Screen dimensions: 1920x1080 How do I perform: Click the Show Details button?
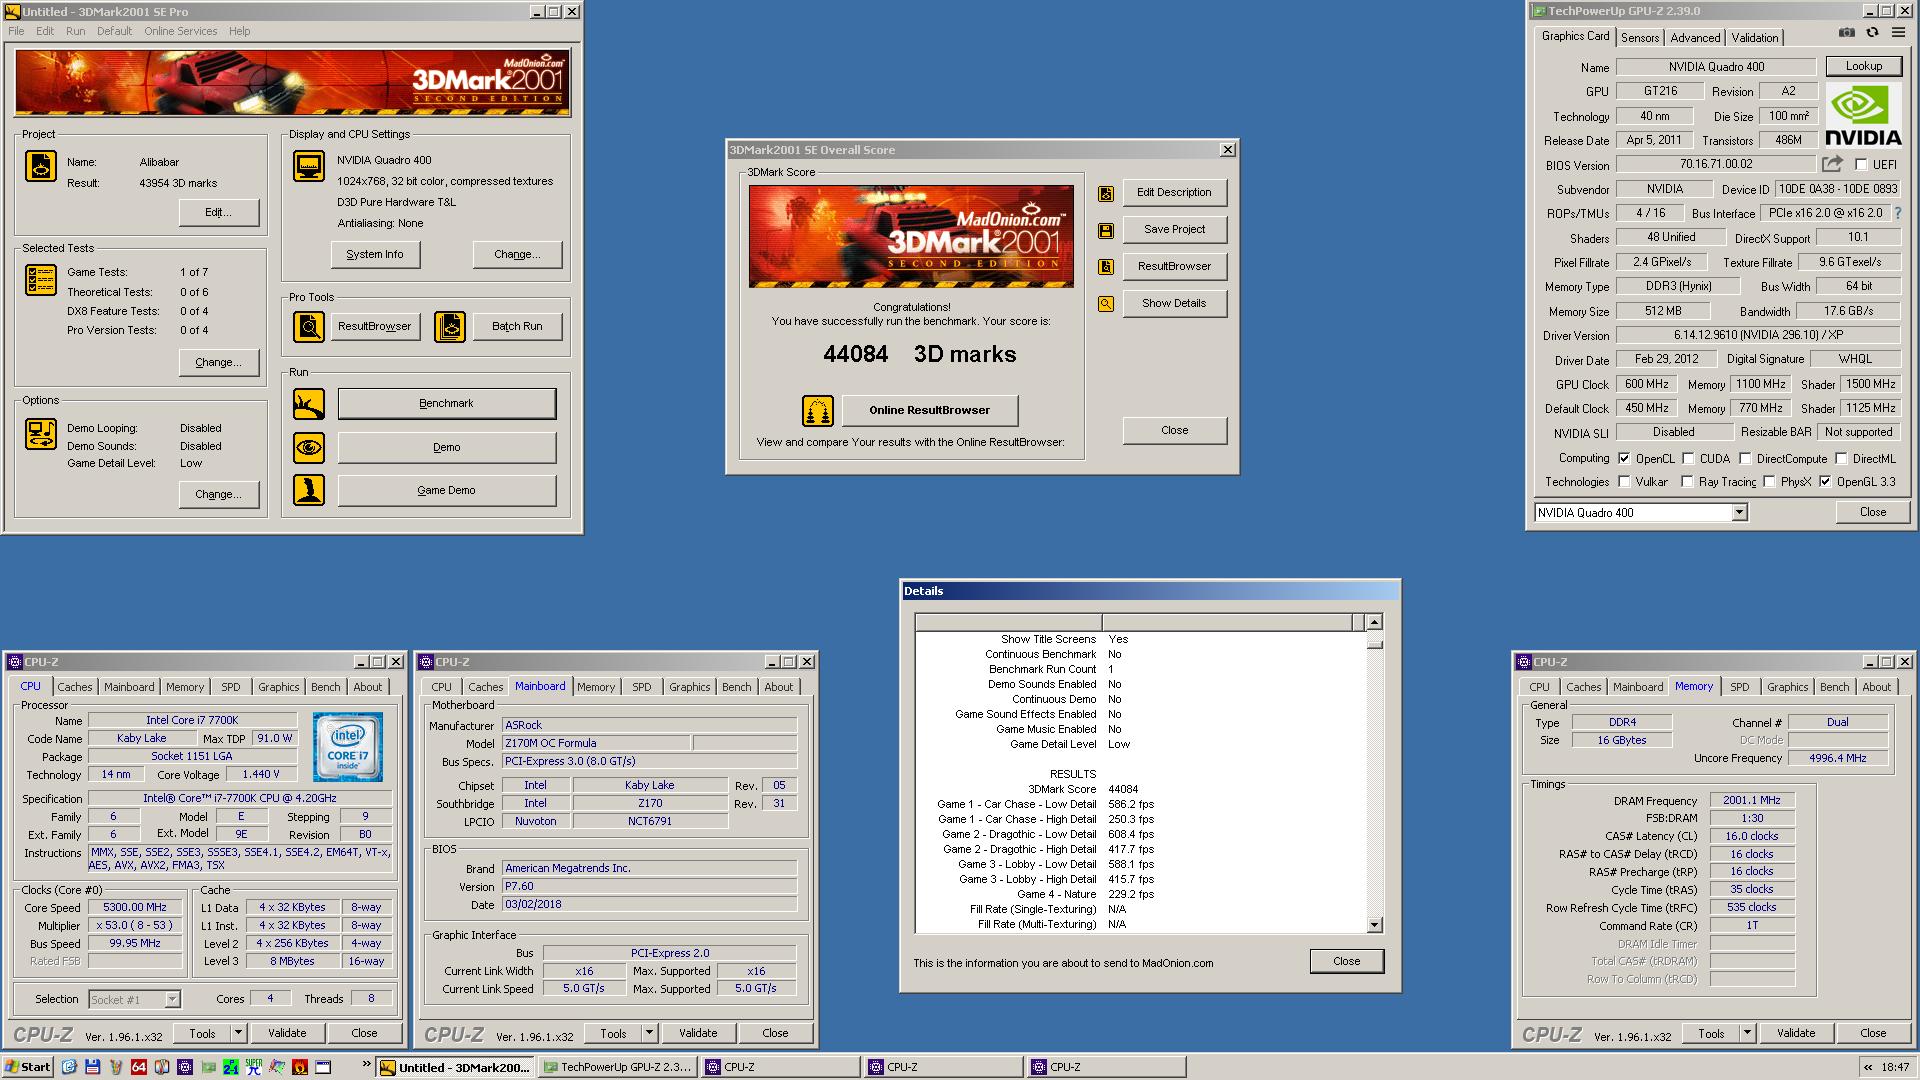pos(1174,303)
